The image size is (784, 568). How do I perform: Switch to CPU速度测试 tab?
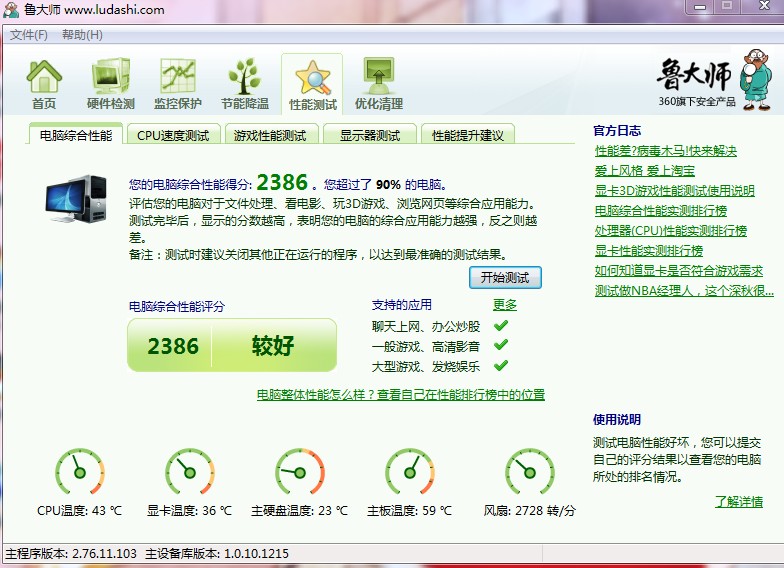pos(173,135)
